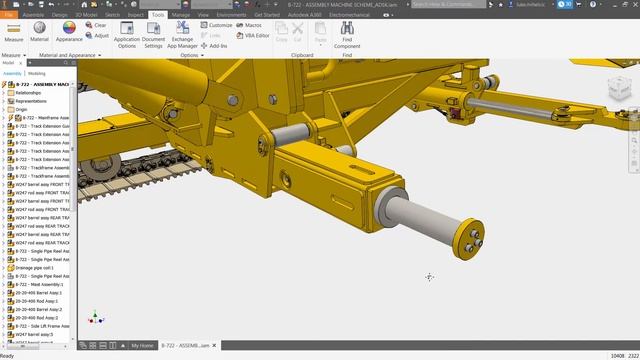Viewport: 640px width, 360px height.
Task: Click the ViewCube in the viewport
Action: pyautogui.click(x=619, y=88)
